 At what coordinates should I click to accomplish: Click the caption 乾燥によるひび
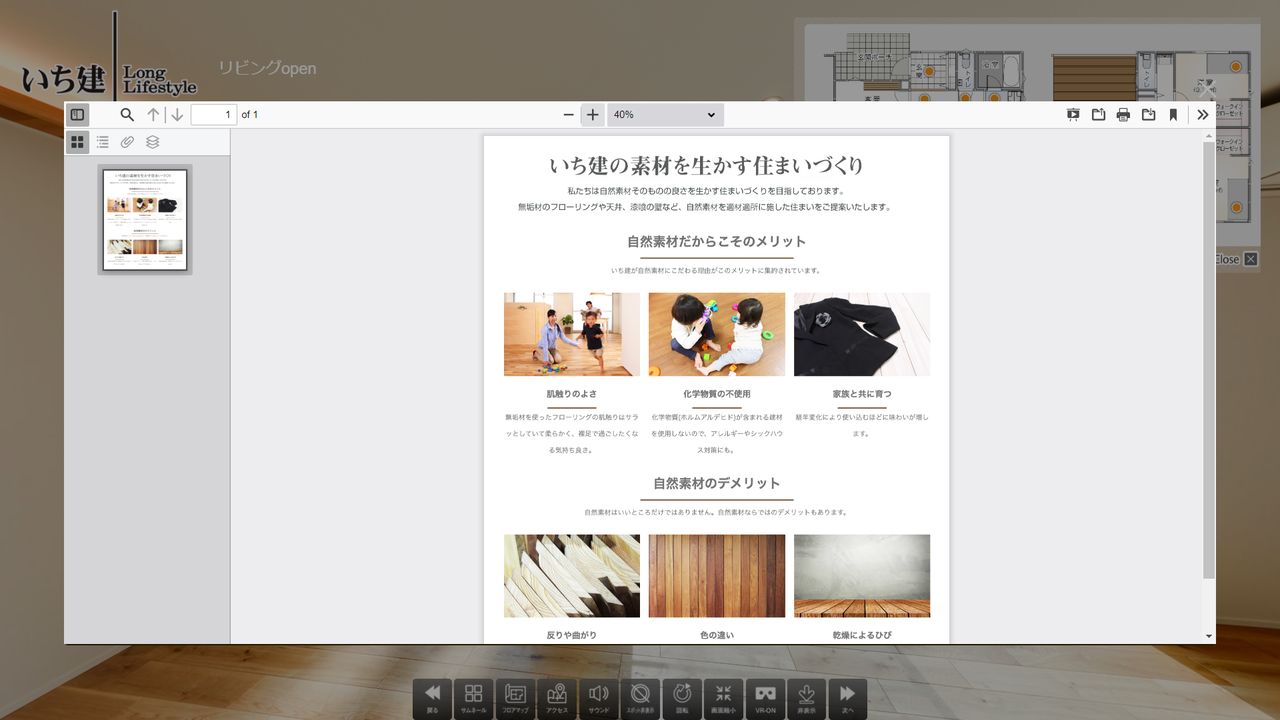862,635
